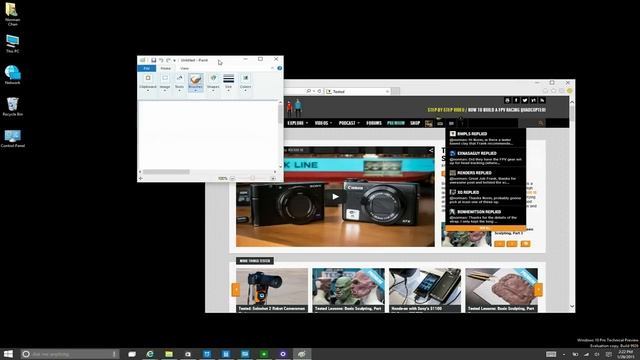
Task: Open the Control Panel desktop icon
Action: (x=12, y=138)
